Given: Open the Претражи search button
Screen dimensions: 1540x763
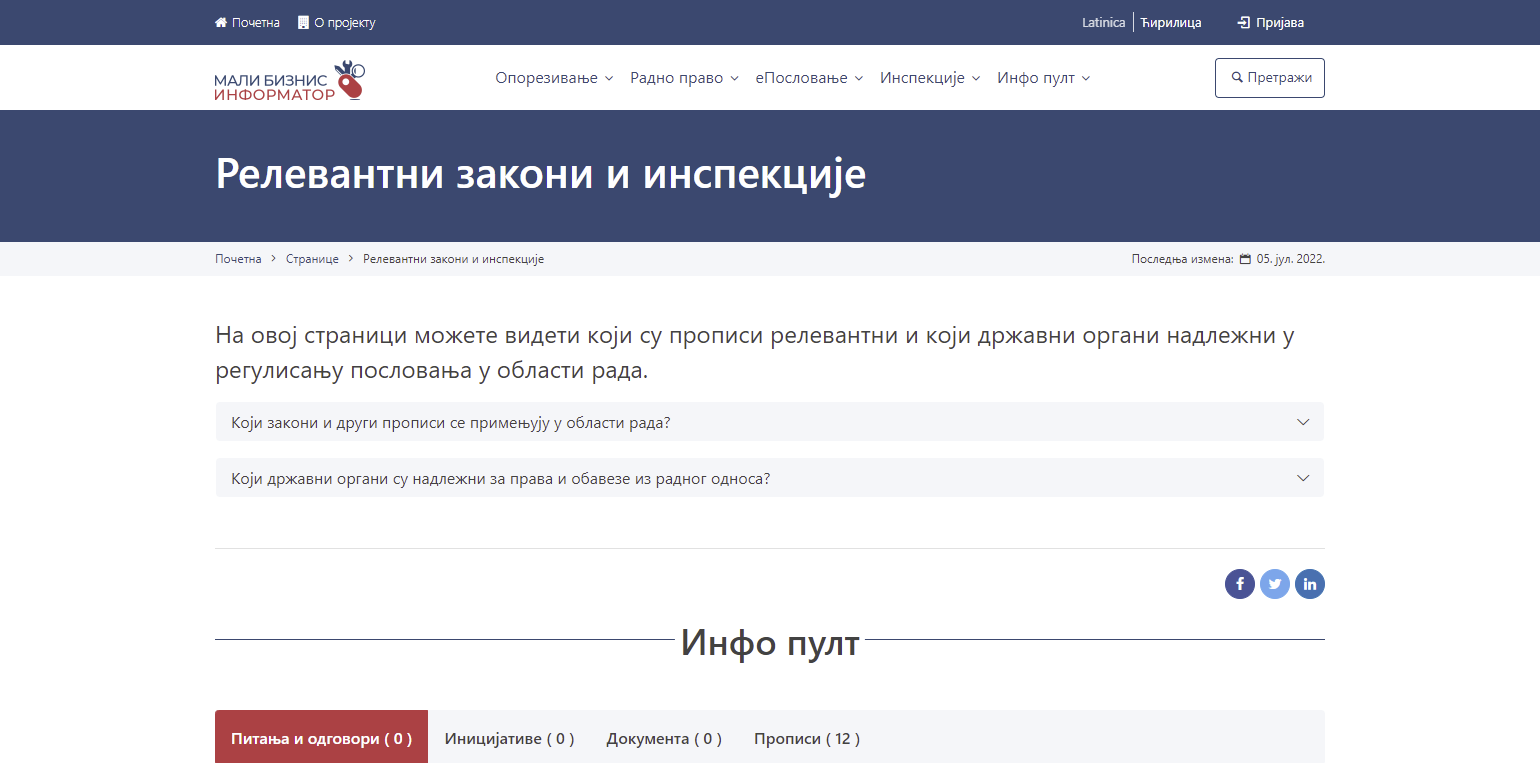Looking at the screenshot, I should coord(1270,78).
